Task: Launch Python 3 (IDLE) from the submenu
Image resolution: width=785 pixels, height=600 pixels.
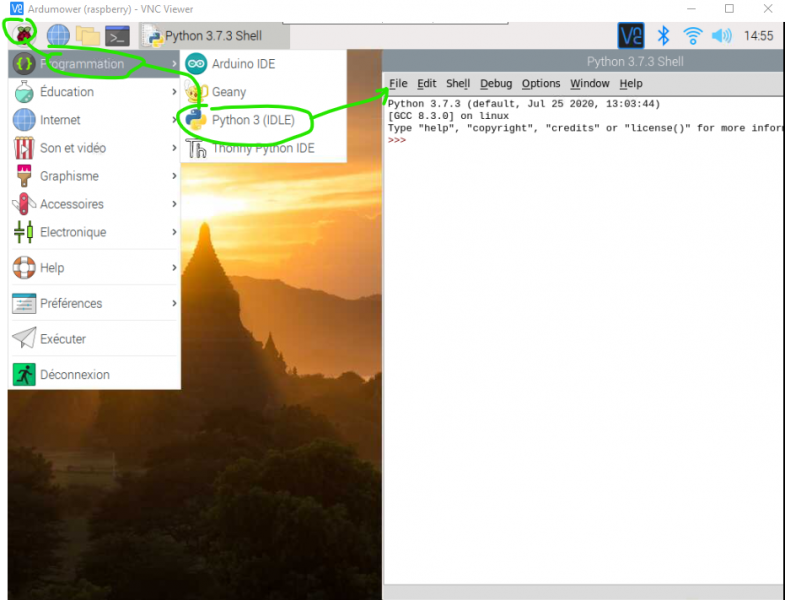Action: 263,120
